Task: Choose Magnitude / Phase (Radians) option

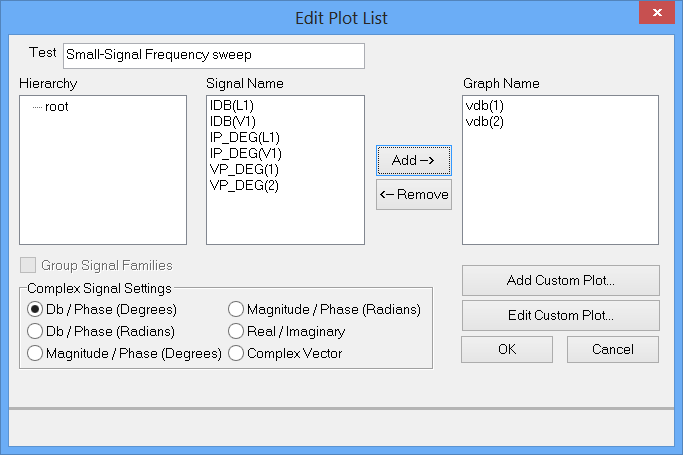Action: 236,309
